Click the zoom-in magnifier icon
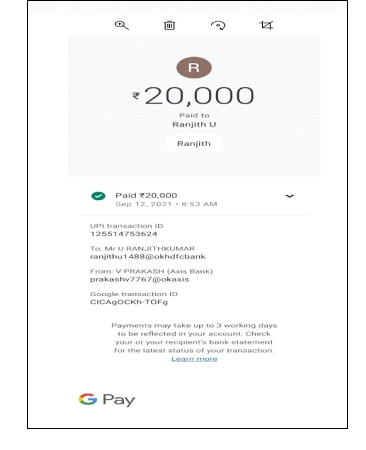 (x=121, y=25)
